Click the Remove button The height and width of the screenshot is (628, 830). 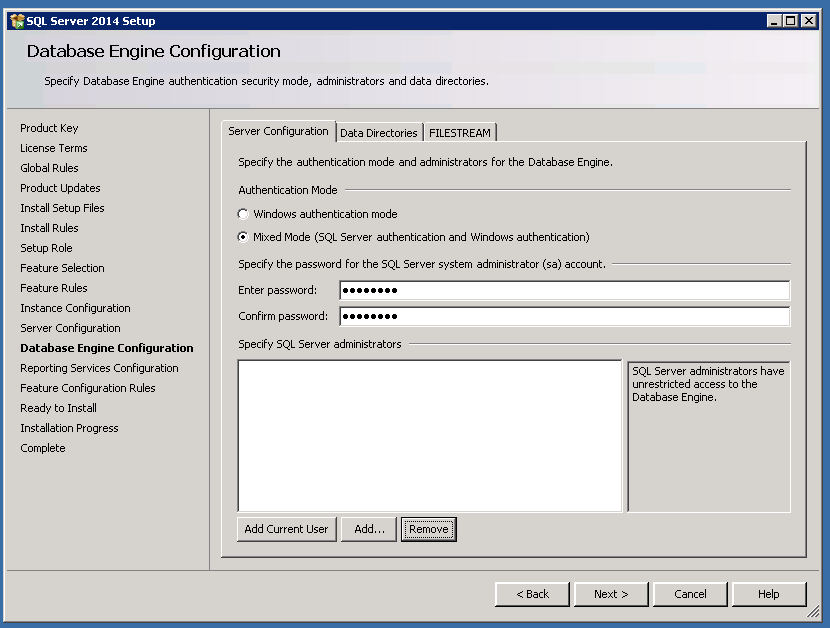428,529
